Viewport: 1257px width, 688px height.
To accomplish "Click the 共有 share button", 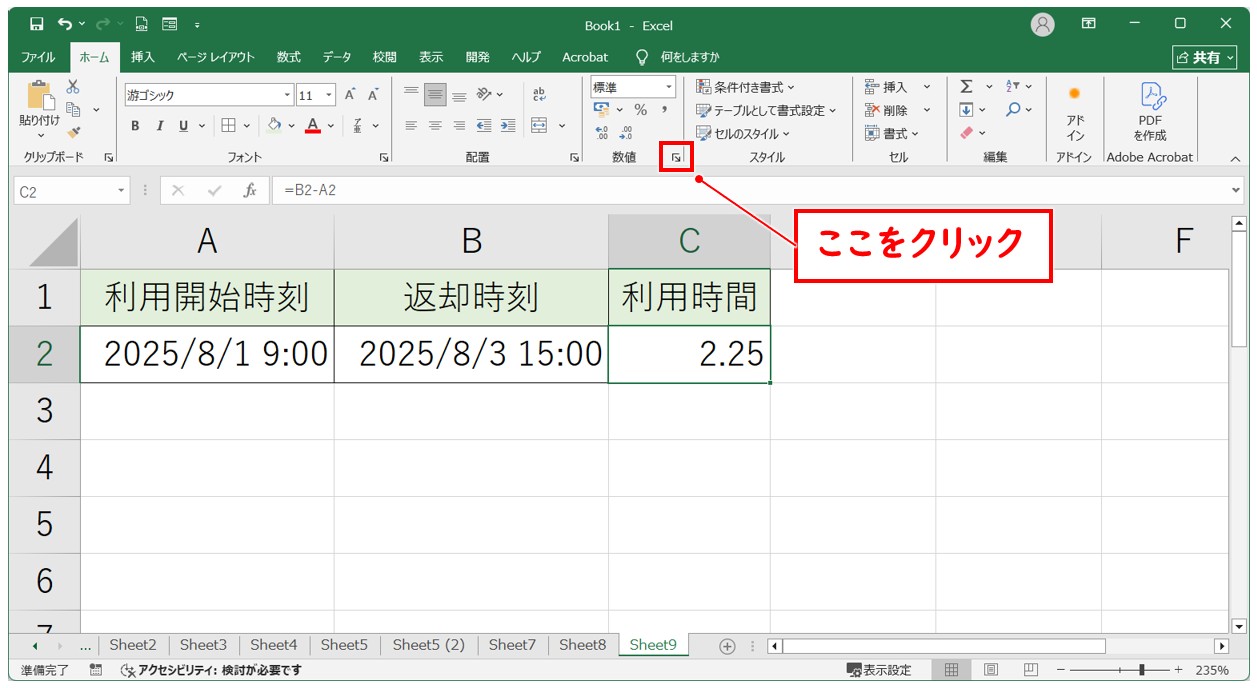I will pyautogui.click(x=1205, y=57).
